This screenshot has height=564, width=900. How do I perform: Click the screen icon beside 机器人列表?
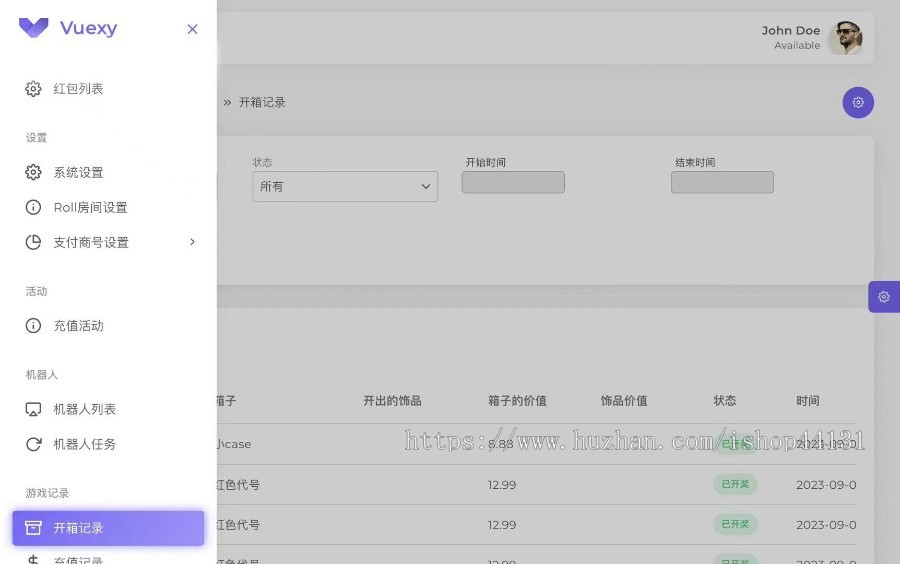coord(33,409)
